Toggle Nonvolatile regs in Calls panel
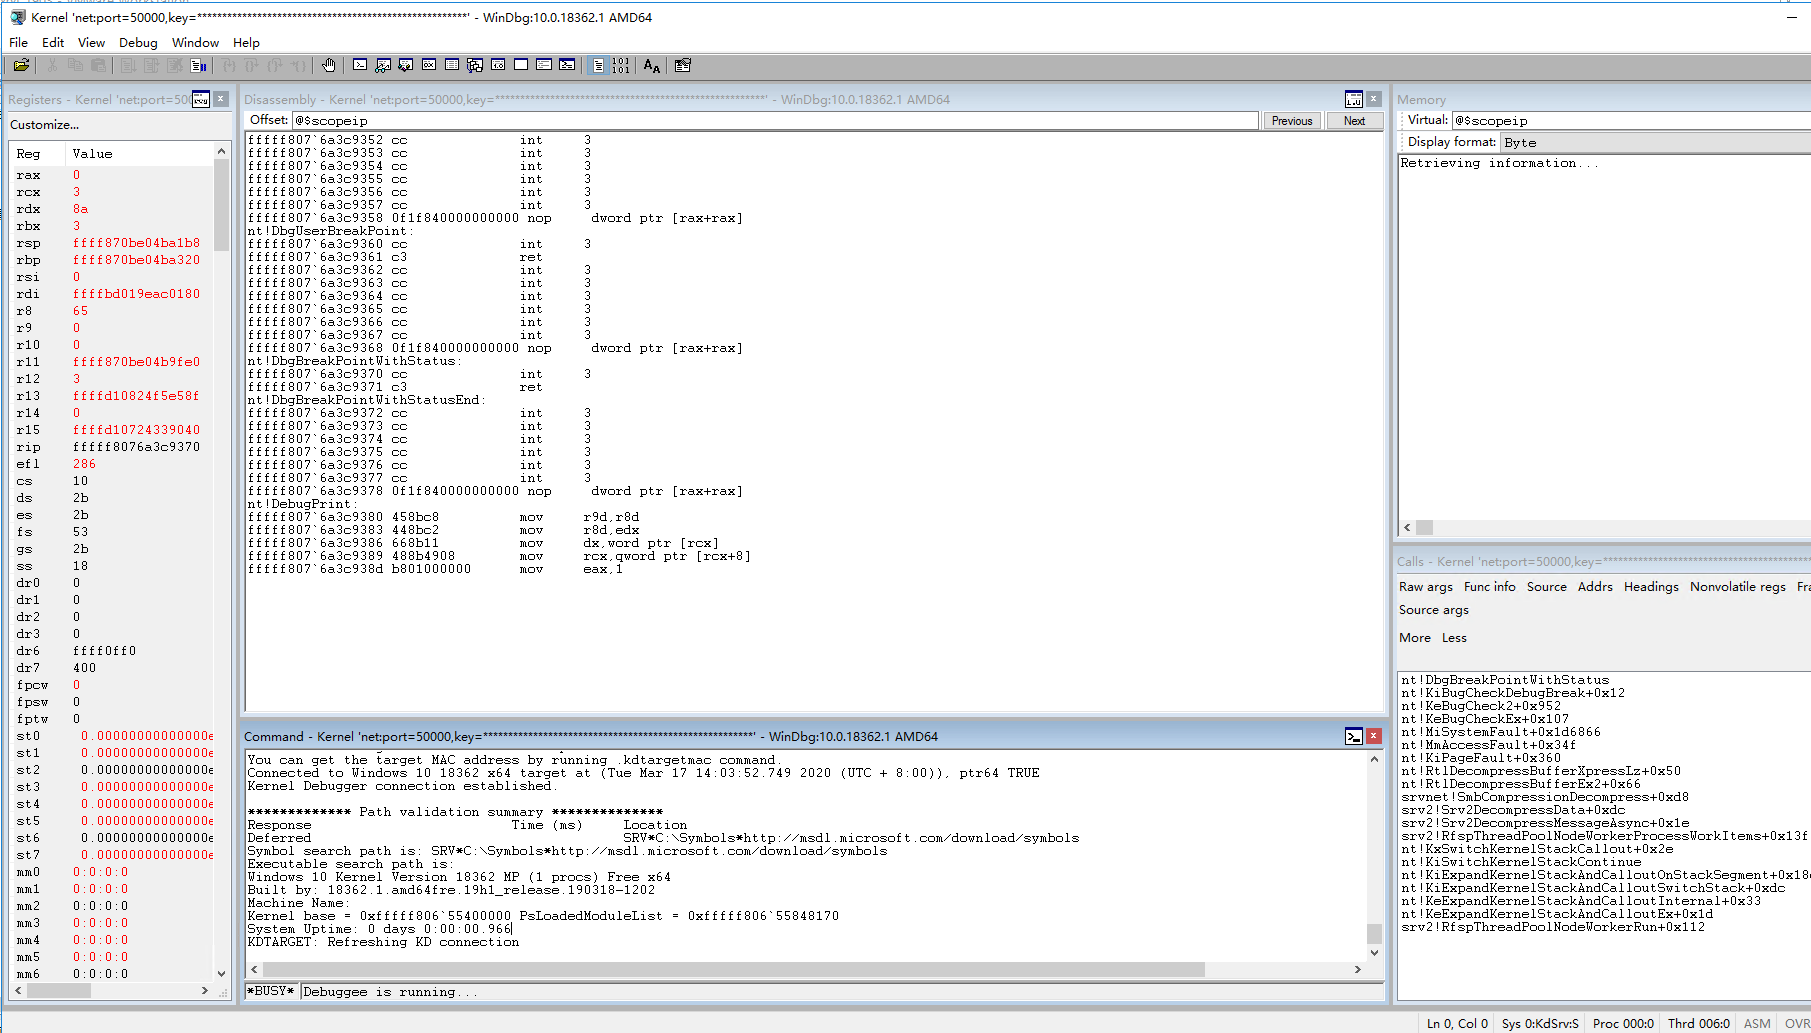This screenshot has width=1811, height=1033. click(1738, 587)
